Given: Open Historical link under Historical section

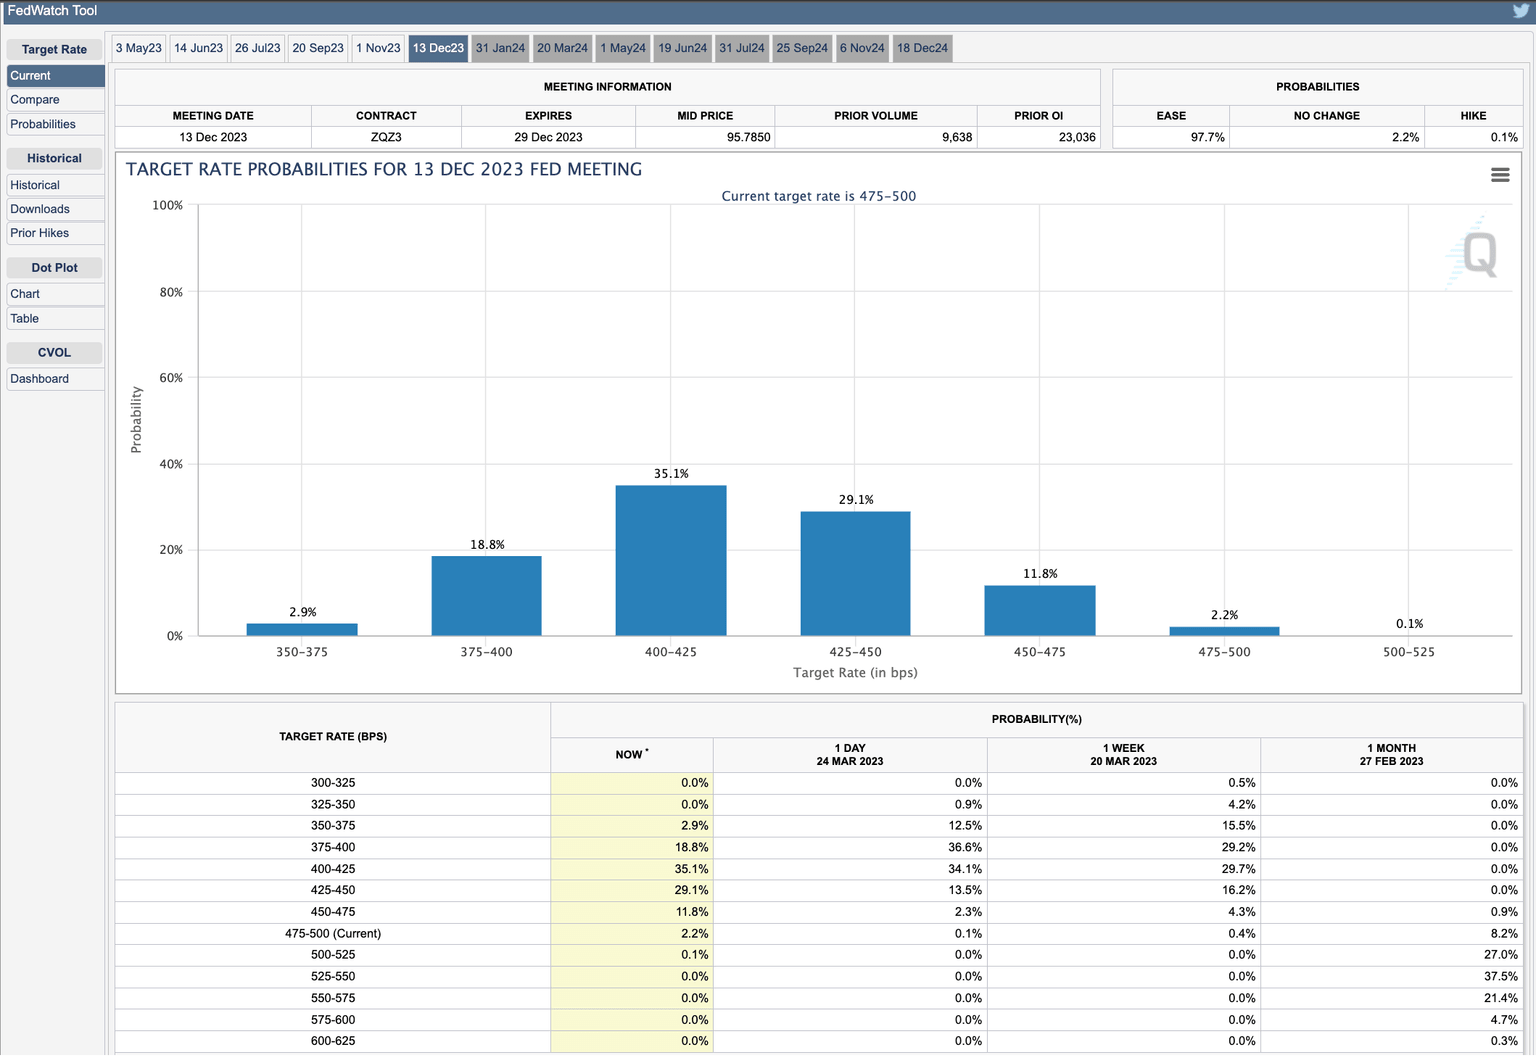Looking at the screenshot, I should (x=35, y=185).
